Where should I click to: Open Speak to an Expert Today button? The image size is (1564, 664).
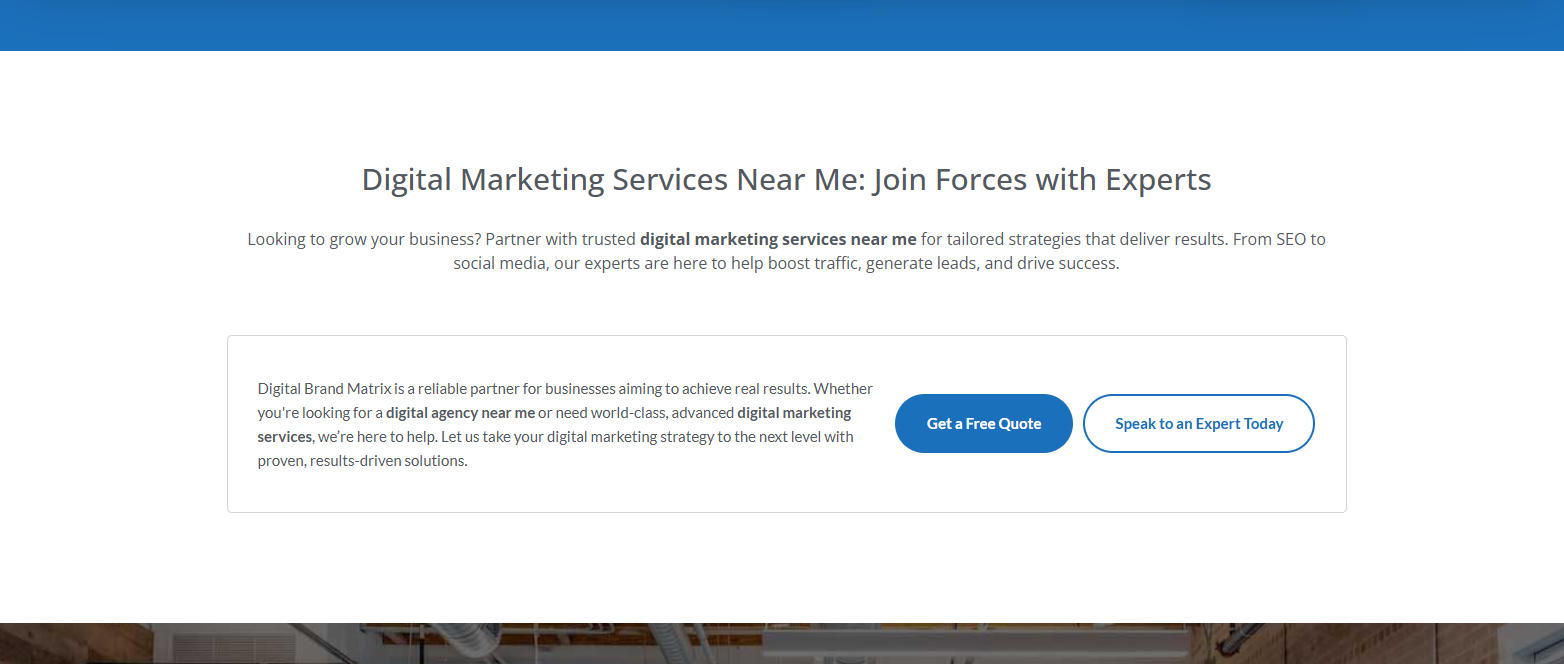tap(1199, 424)
